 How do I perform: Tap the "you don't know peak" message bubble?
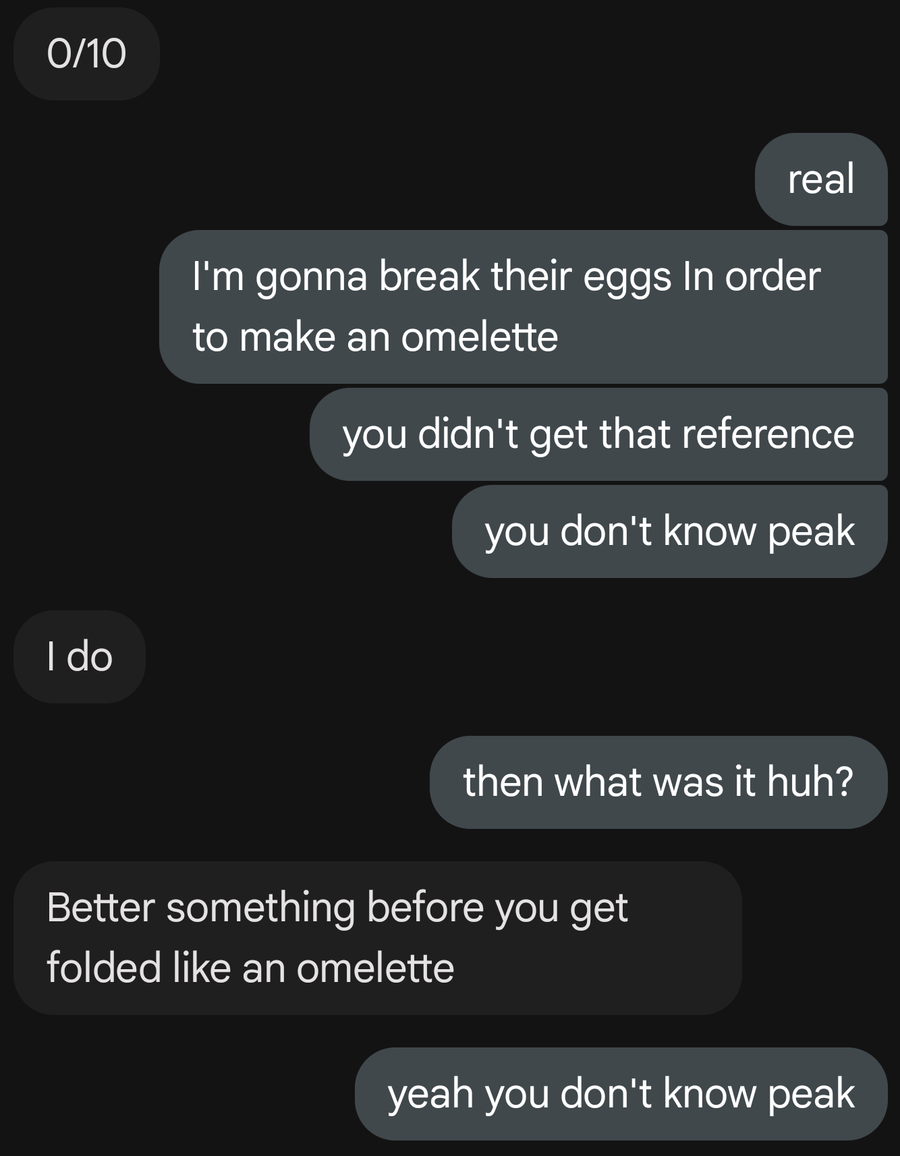pyautogui.click(x=669, y=532)
